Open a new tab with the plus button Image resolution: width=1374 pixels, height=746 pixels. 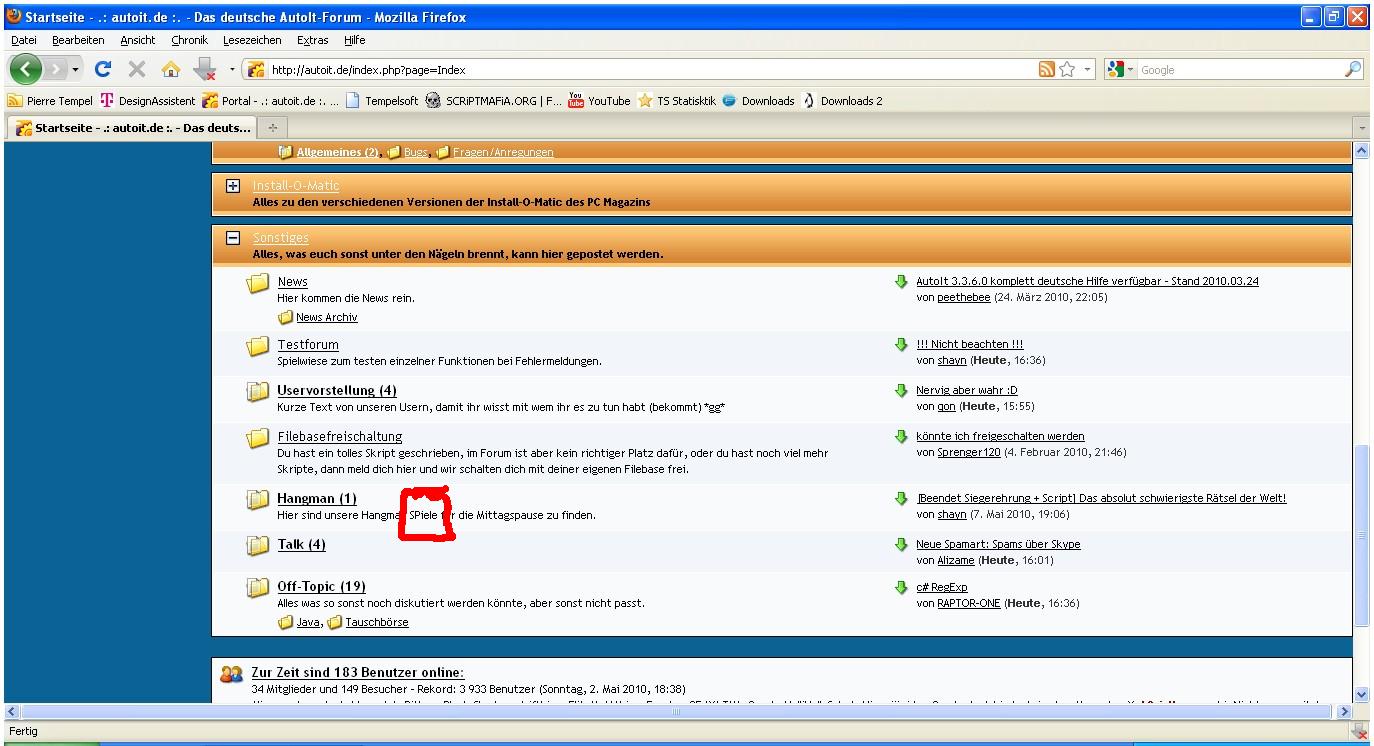pyautogui.click(x=272, y=128)
